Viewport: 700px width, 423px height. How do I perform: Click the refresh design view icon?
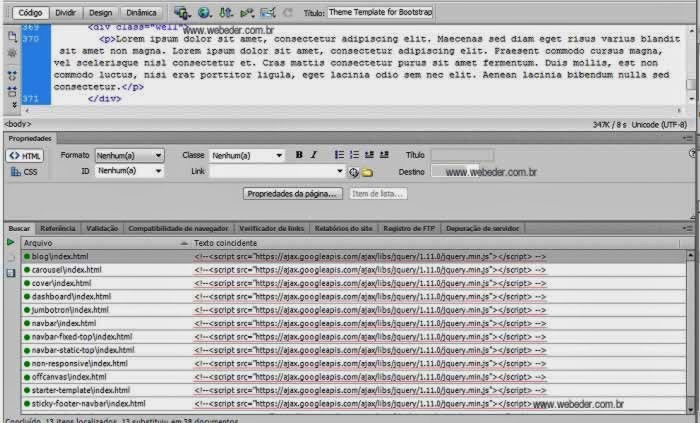[x=288, y=12]
